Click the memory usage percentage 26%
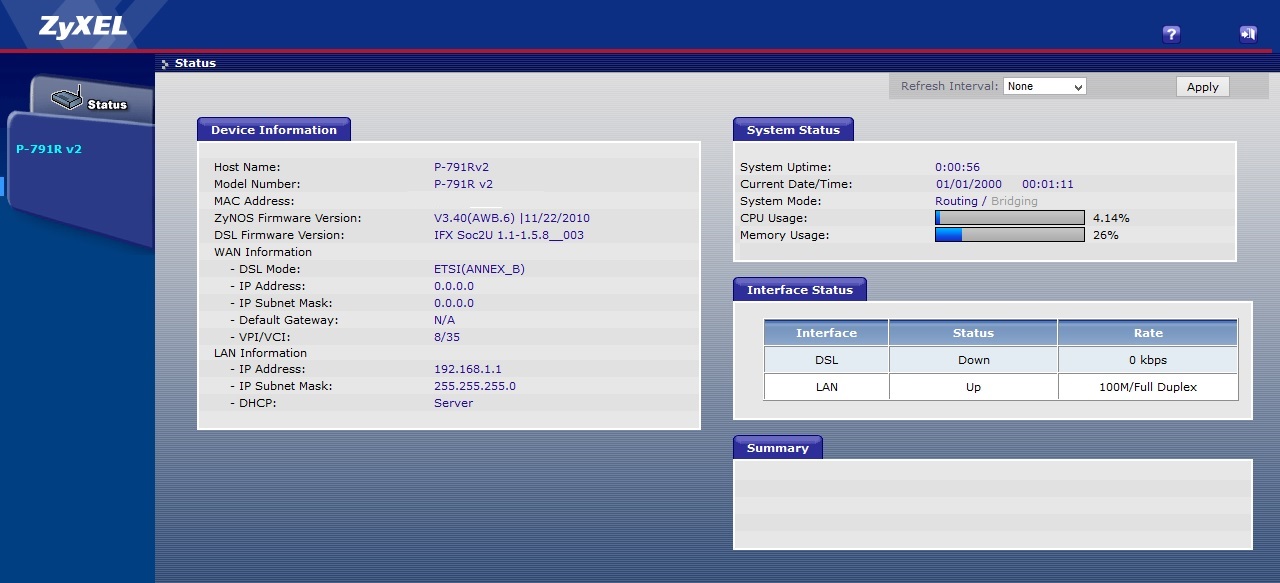The image size is (1280, 583). pyautogui.click(x=1106, y=235)
